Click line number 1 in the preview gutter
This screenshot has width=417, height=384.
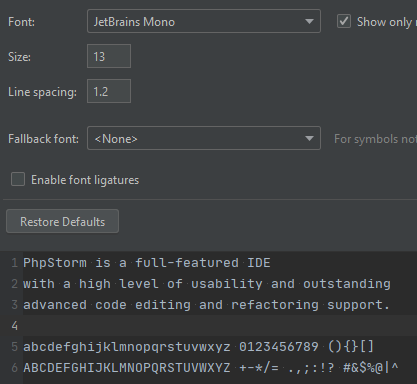tap(14, 263)
